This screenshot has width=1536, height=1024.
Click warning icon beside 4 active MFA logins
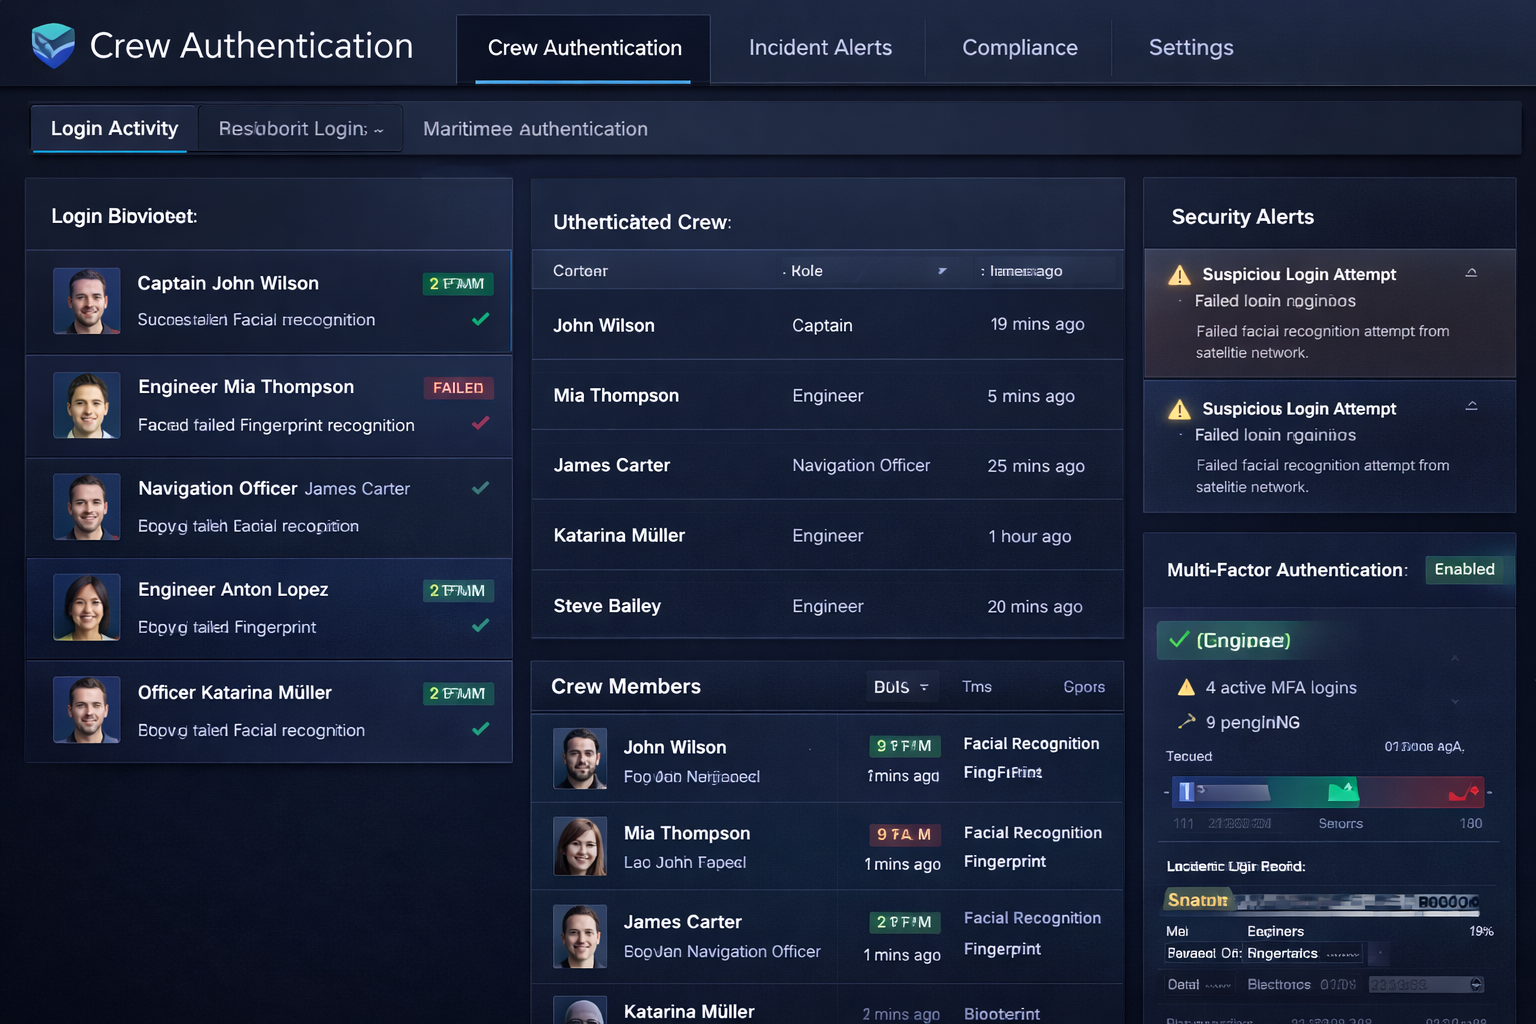click(x=1186, y=687)
